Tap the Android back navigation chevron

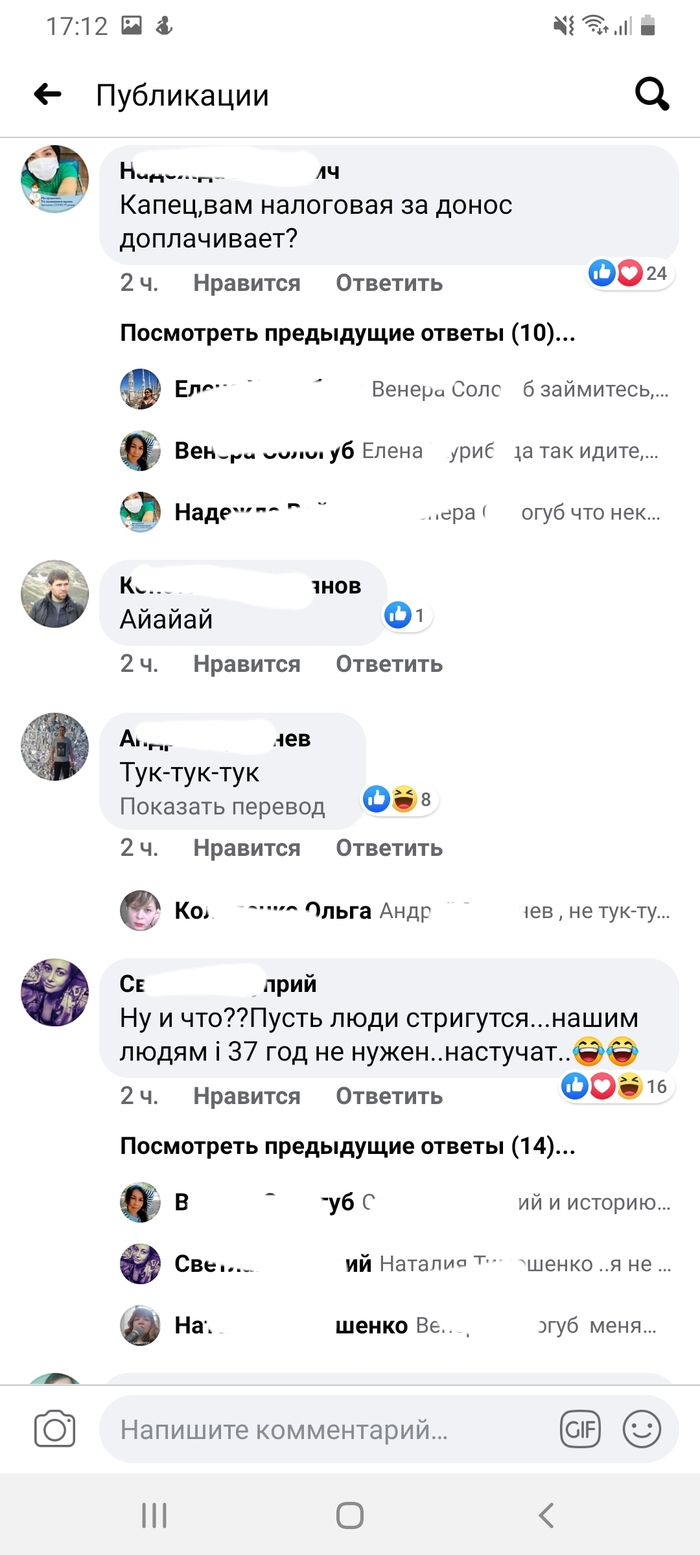pos(546,1516)
